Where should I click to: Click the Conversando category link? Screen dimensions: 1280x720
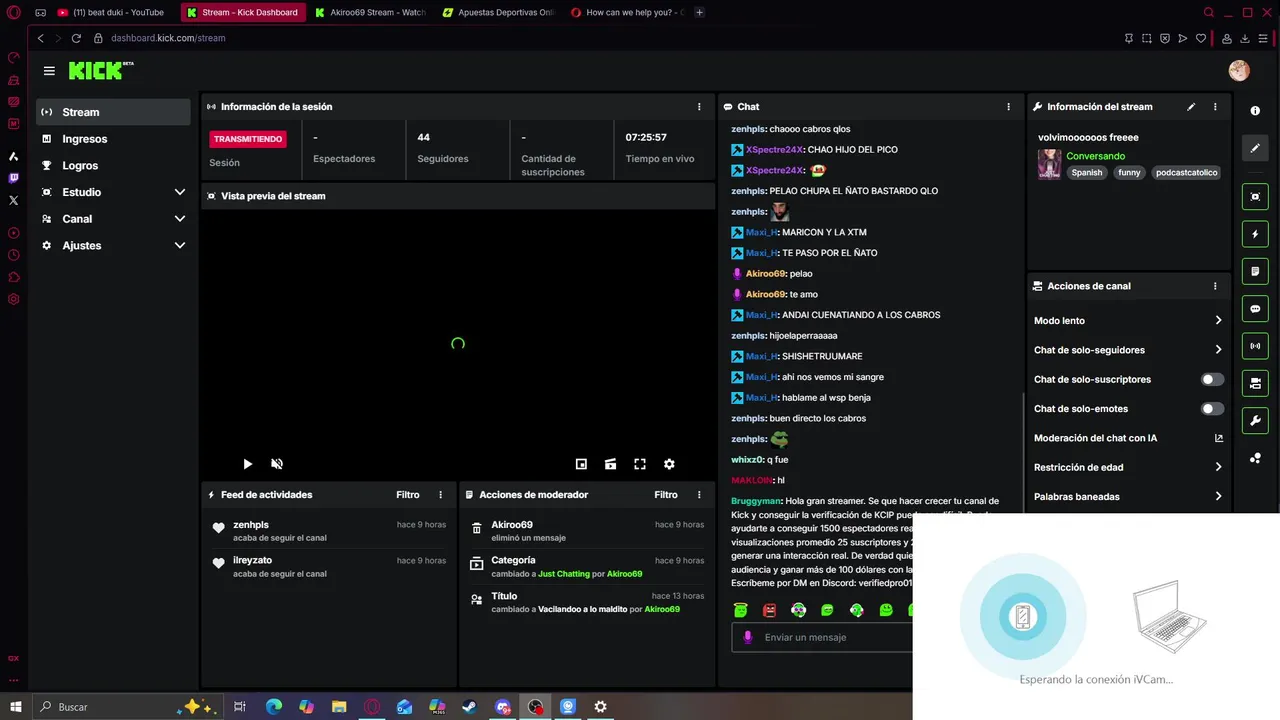[1095, 156]
